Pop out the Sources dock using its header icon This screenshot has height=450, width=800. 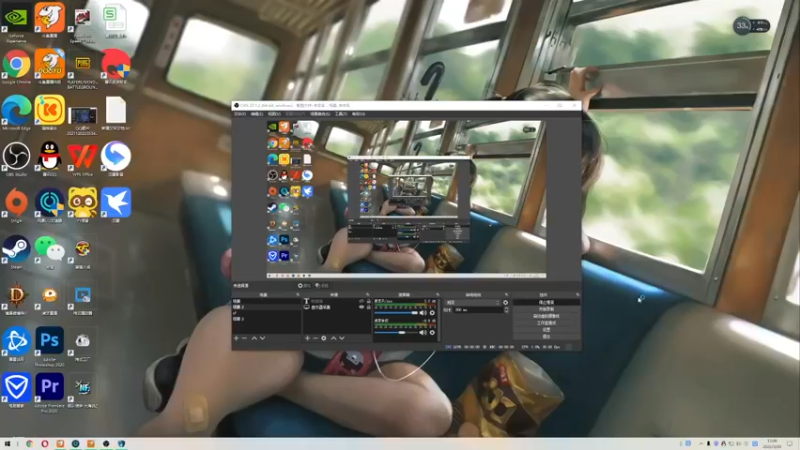pyautogui.click(x=368, y=294)
